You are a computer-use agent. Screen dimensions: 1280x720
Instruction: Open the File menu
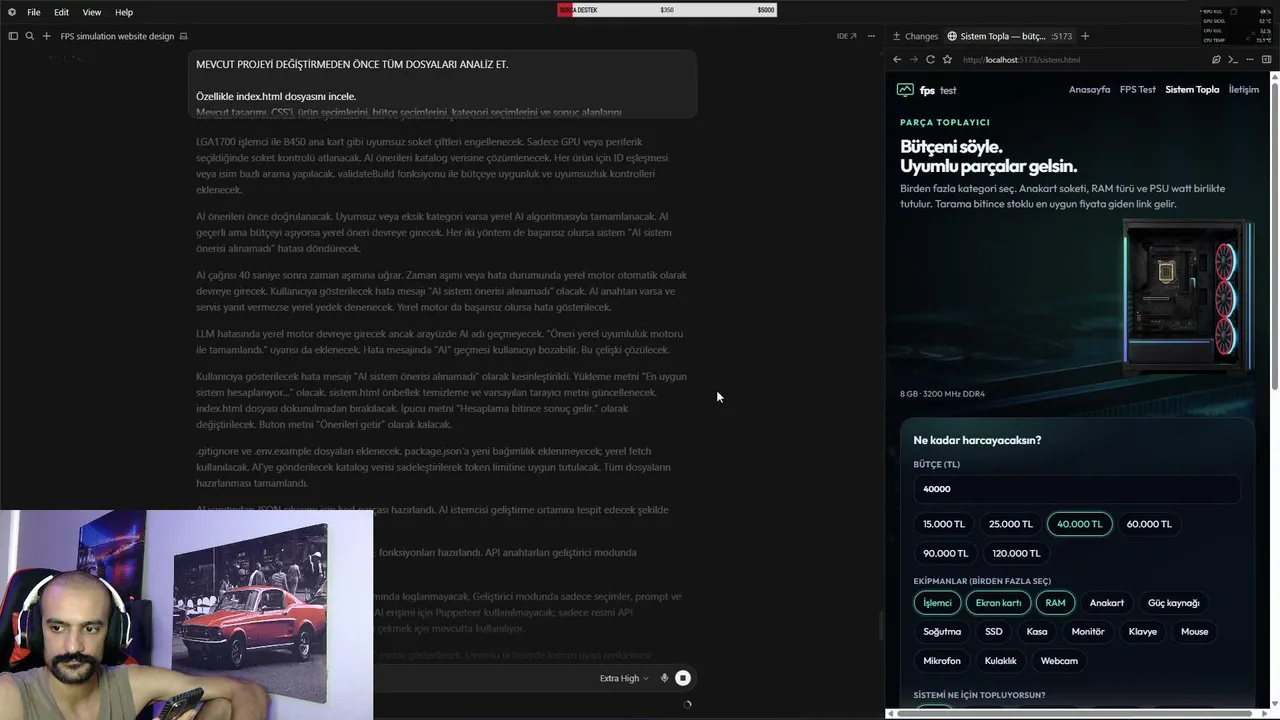(34, 12)
